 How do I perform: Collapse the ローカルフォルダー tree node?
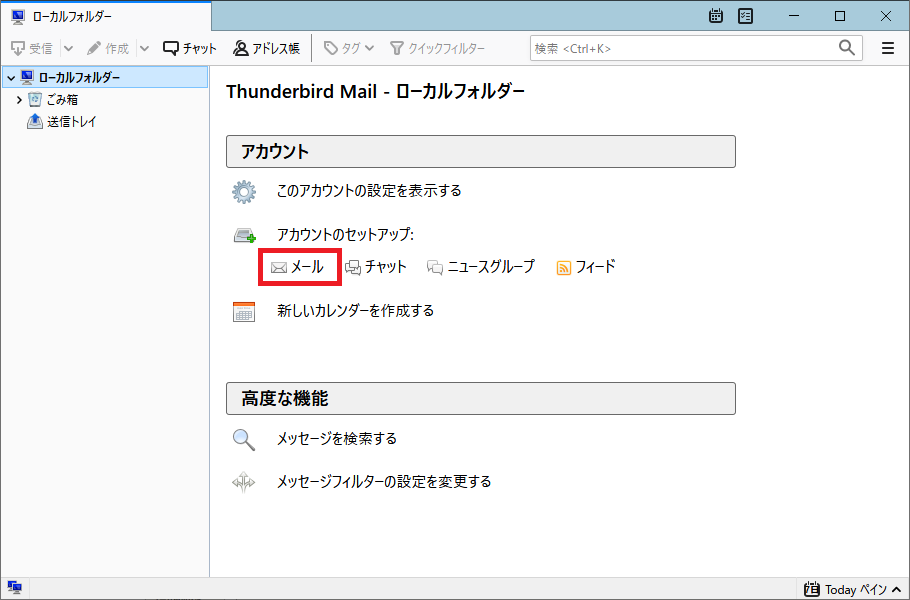[11, 77]
